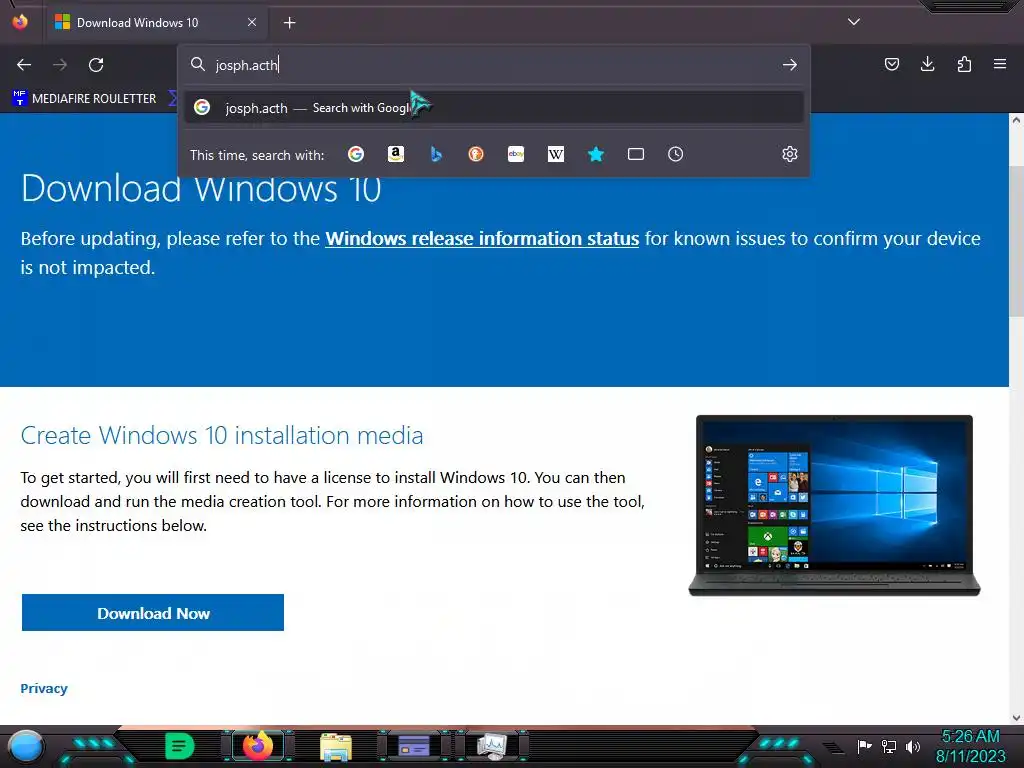The width and height of the screenshot is (1024, 768).
Task: Click the Go arrow in address bar
Action: tap(790, 65)
